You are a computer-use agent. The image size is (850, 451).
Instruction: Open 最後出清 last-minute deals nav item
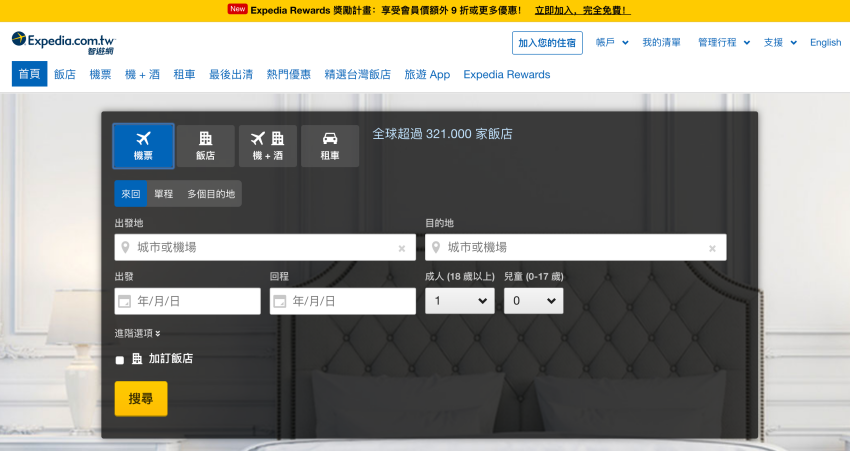[x=231, y=74]
